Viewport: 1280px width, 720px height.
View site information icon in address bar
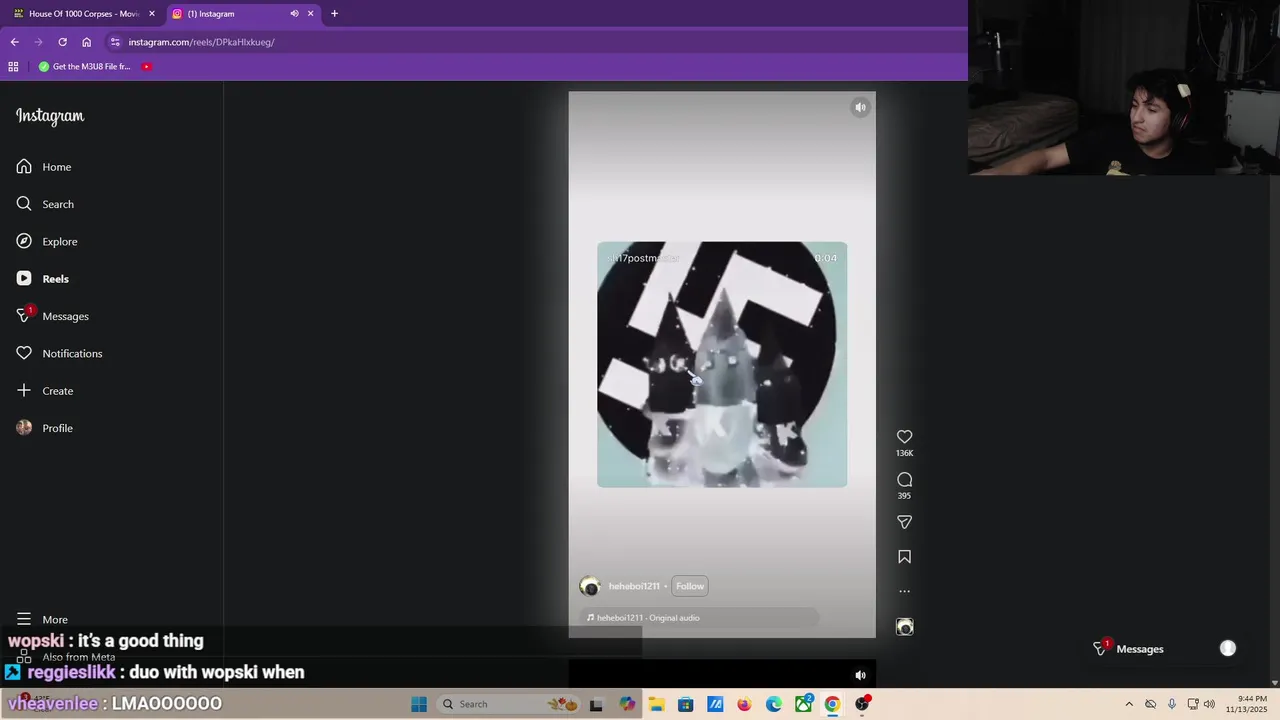tap(115, 42)
